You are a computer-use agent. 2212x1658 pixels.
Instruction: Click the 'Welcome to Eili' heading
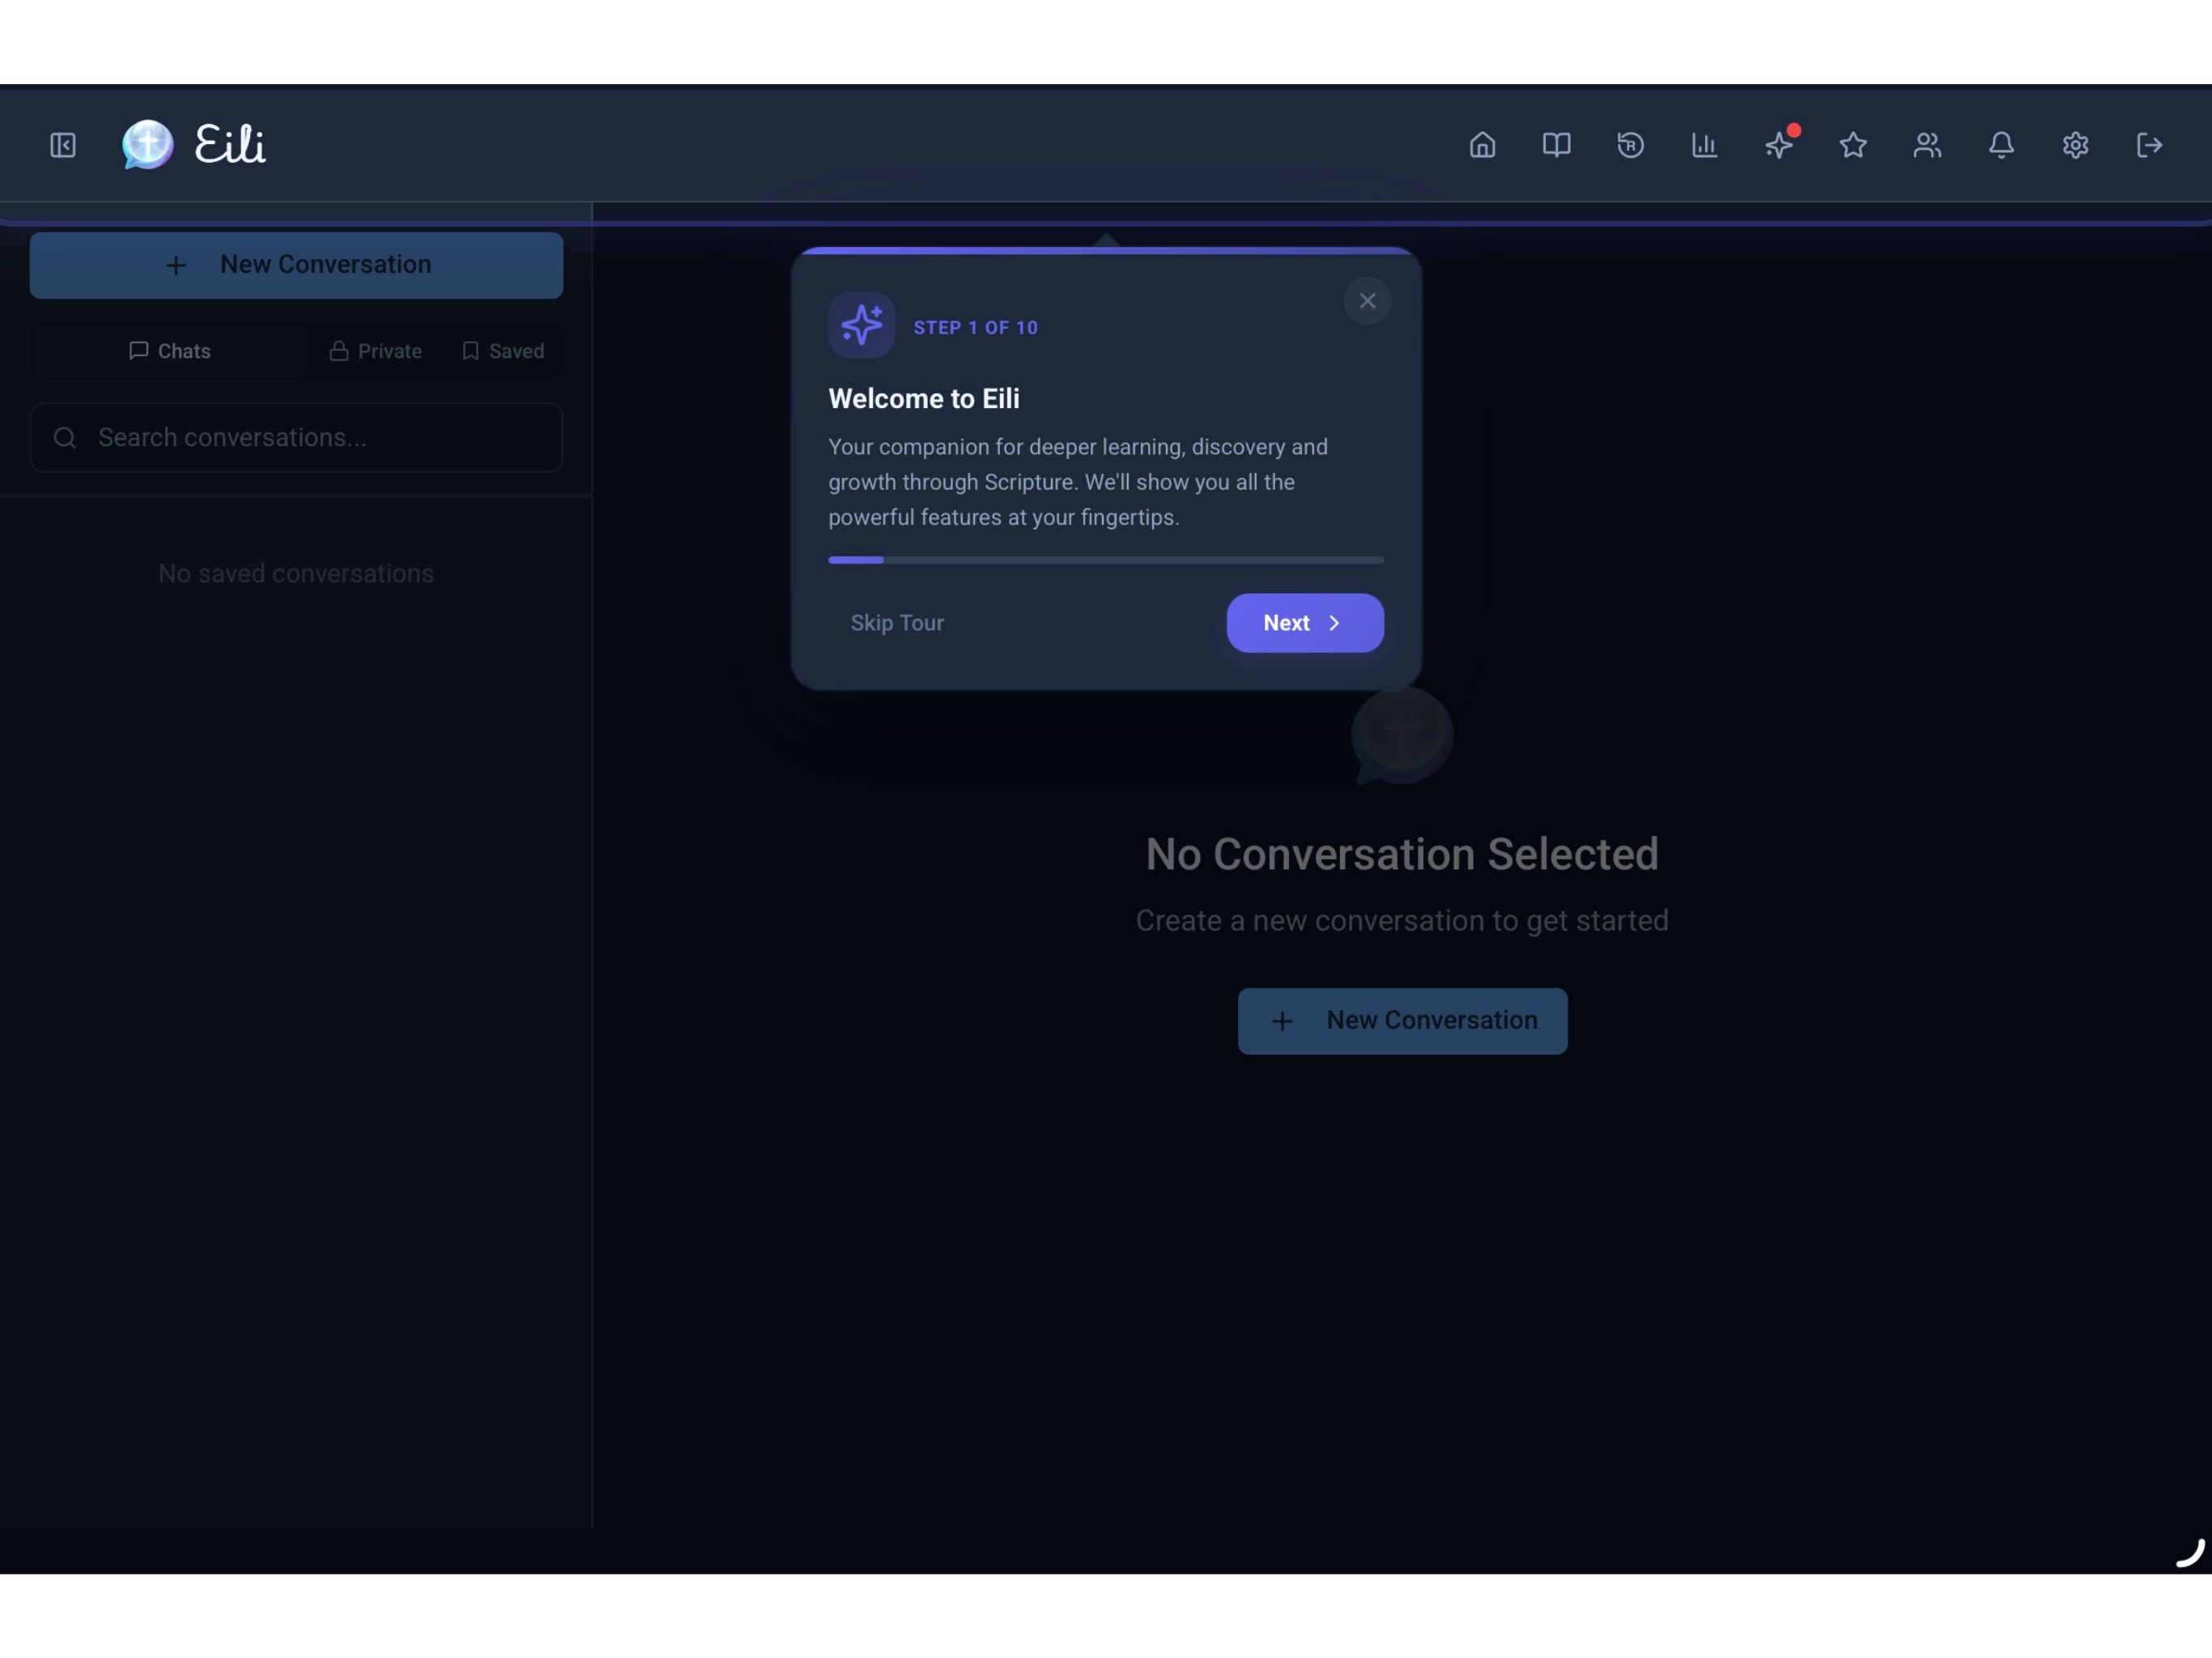pos(924,399)
